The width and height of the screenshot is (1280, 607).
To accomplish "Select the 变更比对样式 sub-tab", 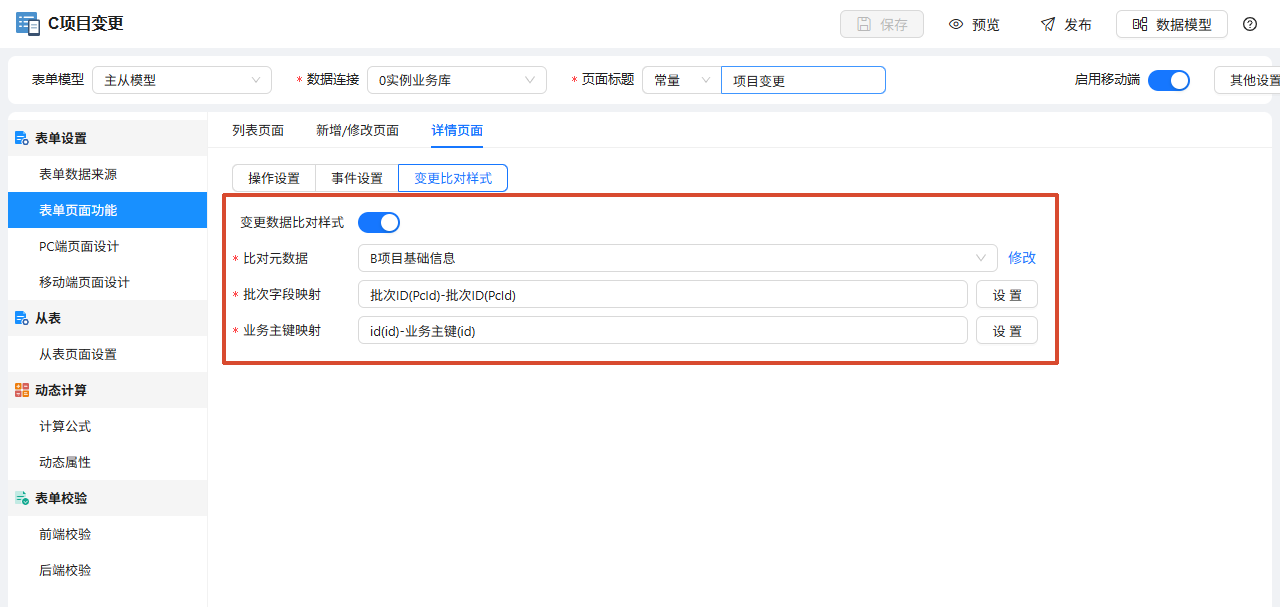I will pyautogui.click(x=453, y=178).
